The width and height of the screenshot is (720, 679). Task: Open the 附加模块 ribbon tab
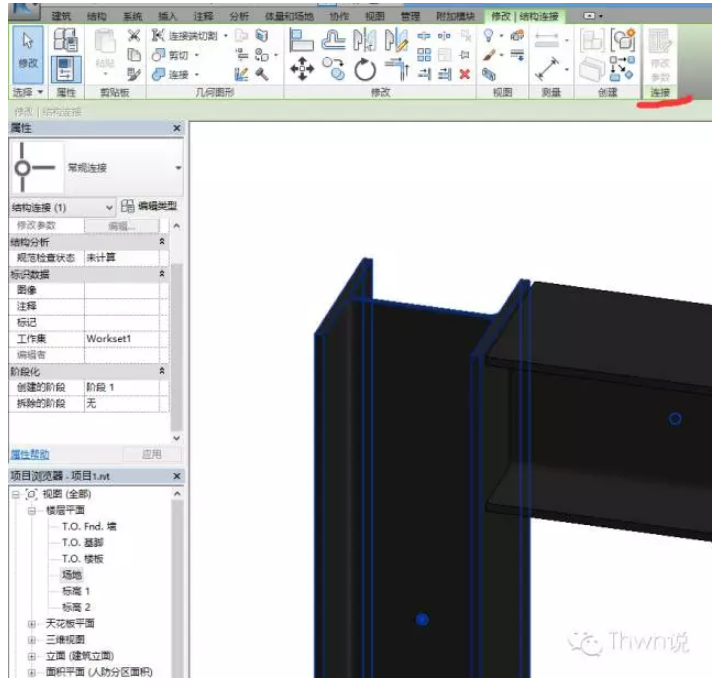point(455,16)
